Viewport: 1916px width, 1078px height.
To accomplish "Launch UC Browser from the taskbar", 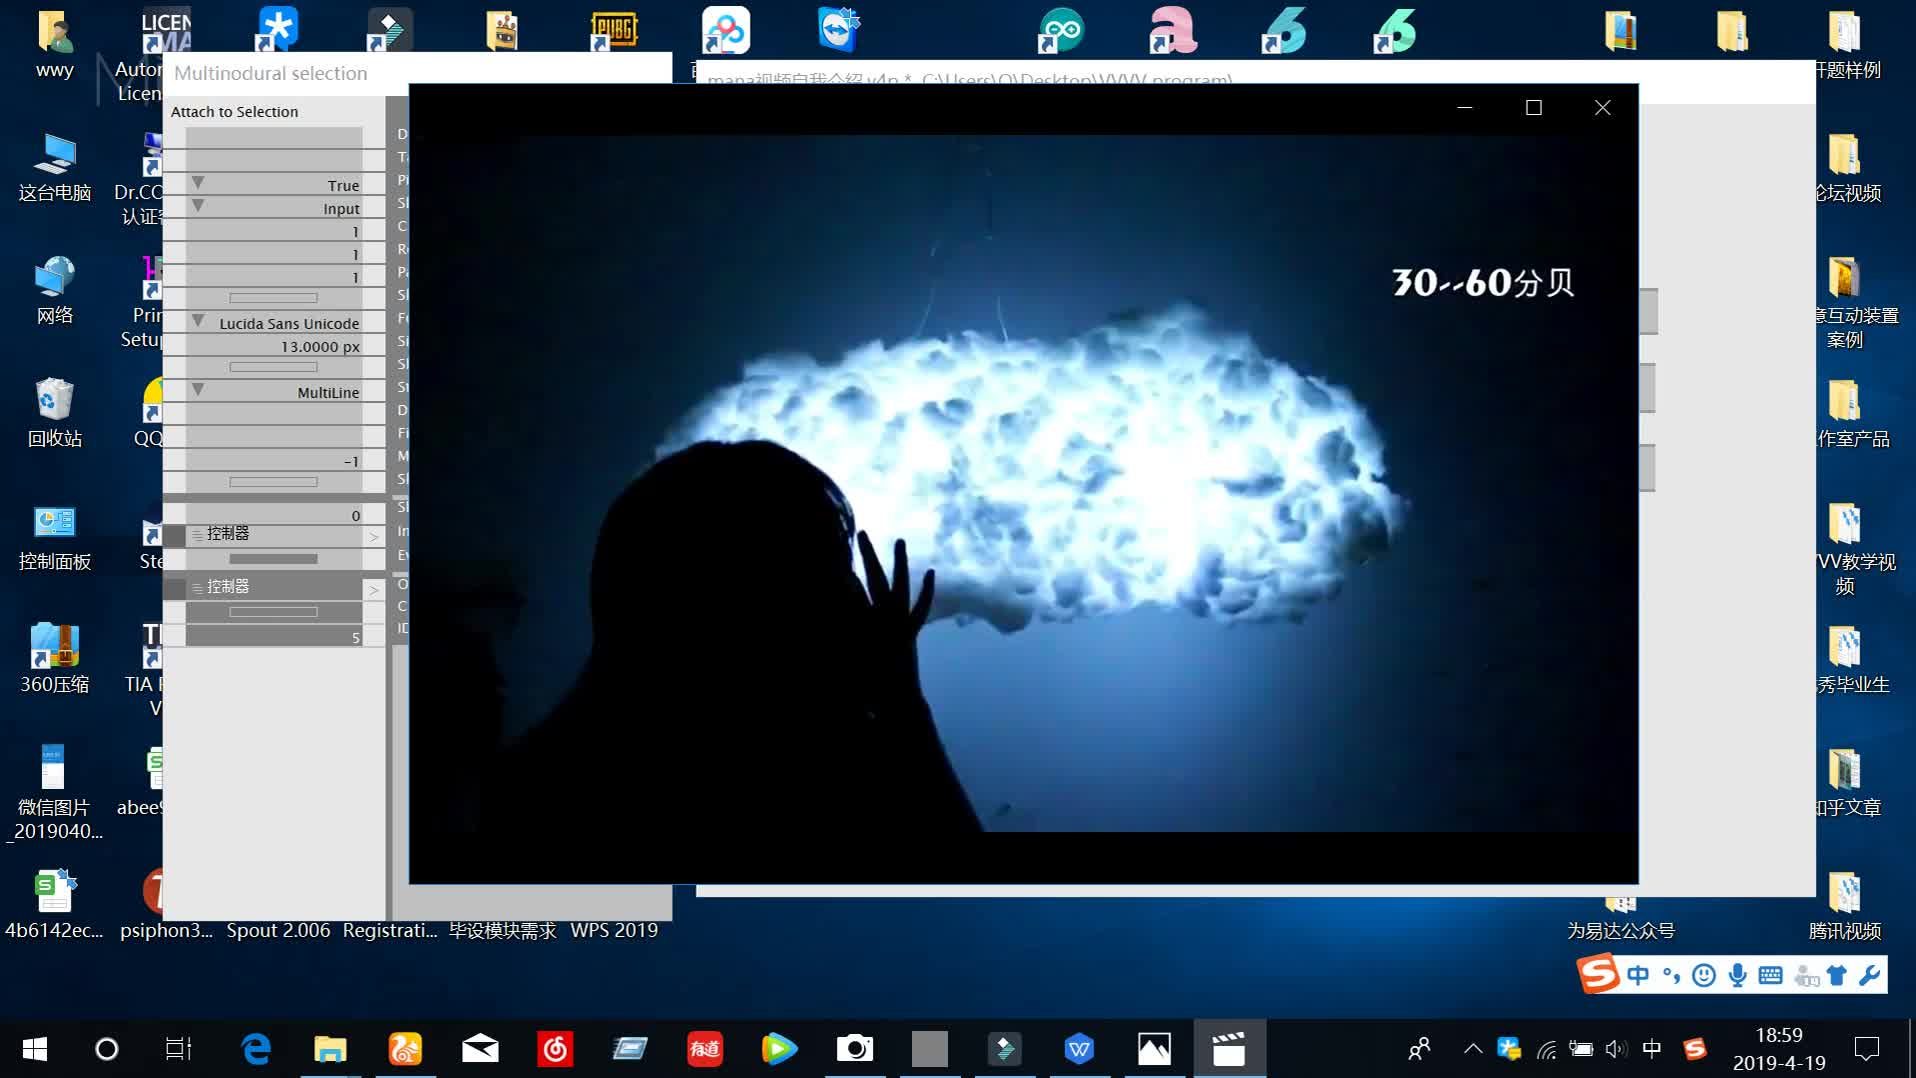I will (405, 1049).
